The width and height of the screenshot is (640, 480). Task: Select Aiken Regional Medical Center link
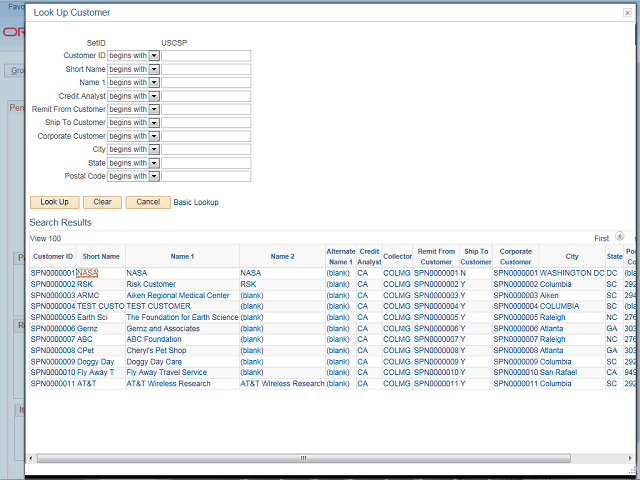click(178, 296)
